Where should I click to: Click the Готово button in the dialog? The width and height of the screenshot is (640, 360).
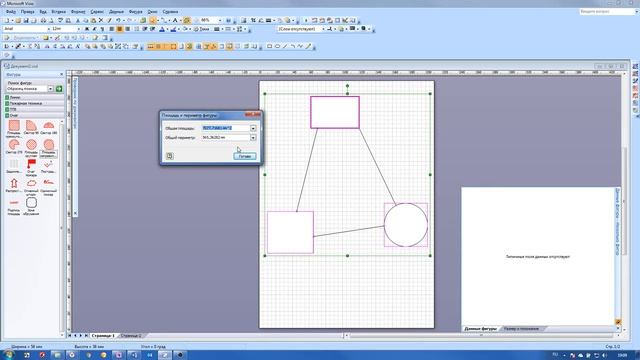click(x=245, y=156)
